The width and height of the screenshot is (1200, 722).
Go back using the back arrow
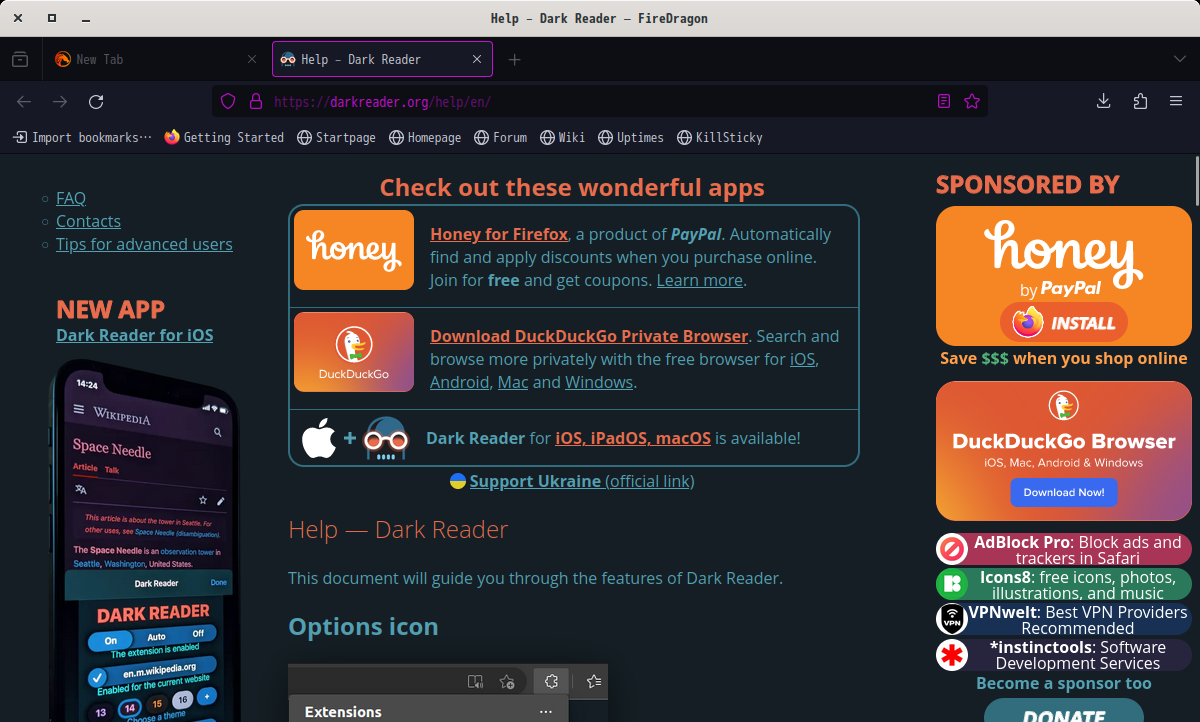click(x=24, y=101)
